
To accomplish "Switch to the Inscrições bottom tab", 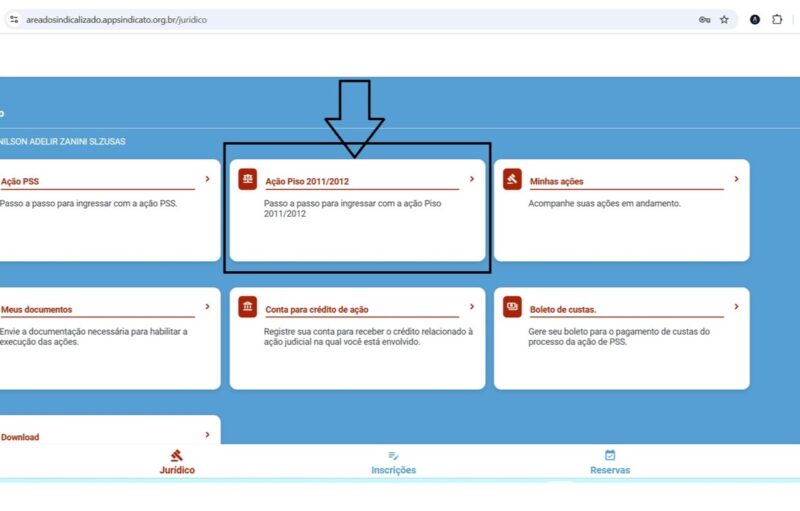I will [x=393, y=462].
